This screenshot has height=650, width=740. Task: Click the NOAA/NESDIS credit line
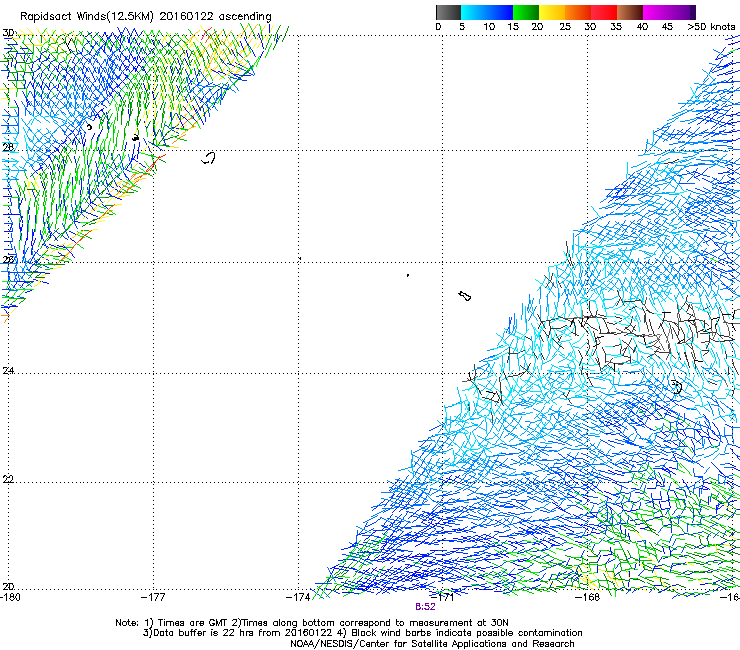(x=432, y=644)
